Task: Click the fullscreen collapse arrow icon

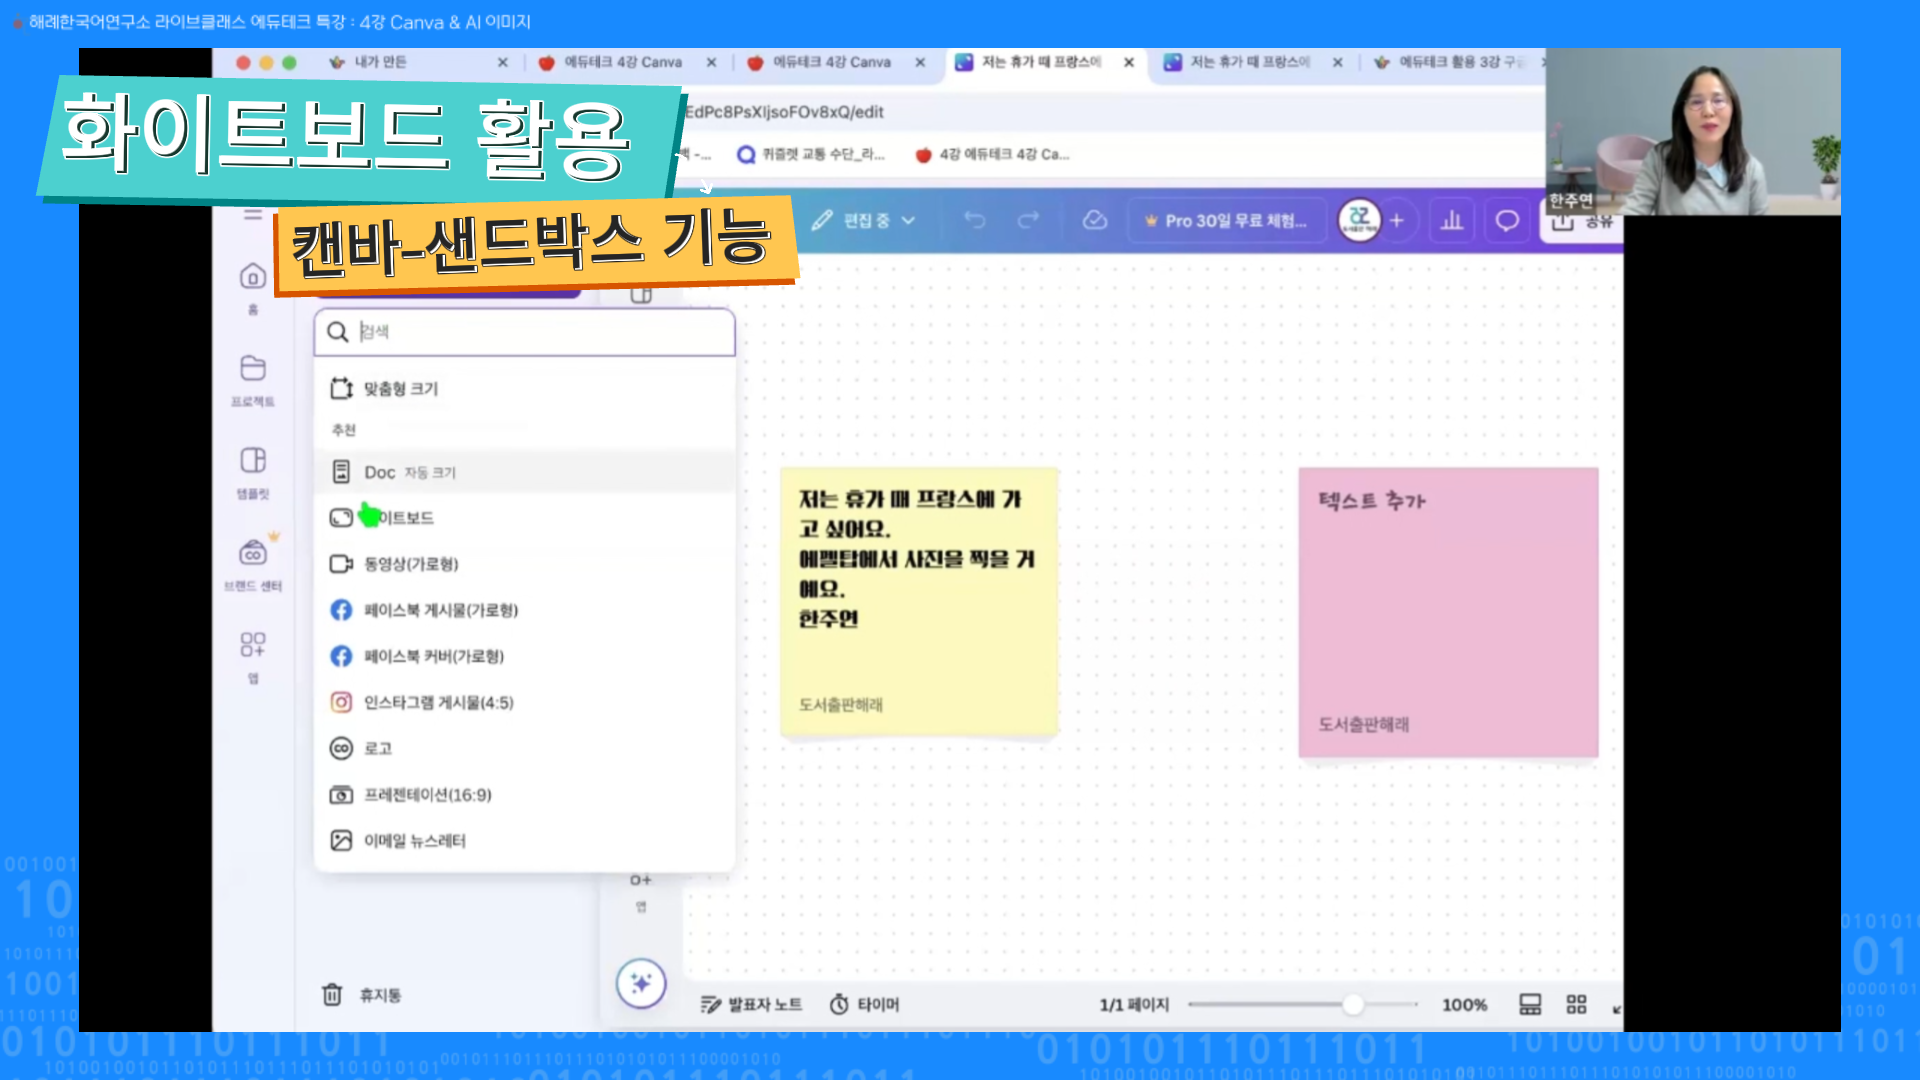Action: pos(1616,1009)
